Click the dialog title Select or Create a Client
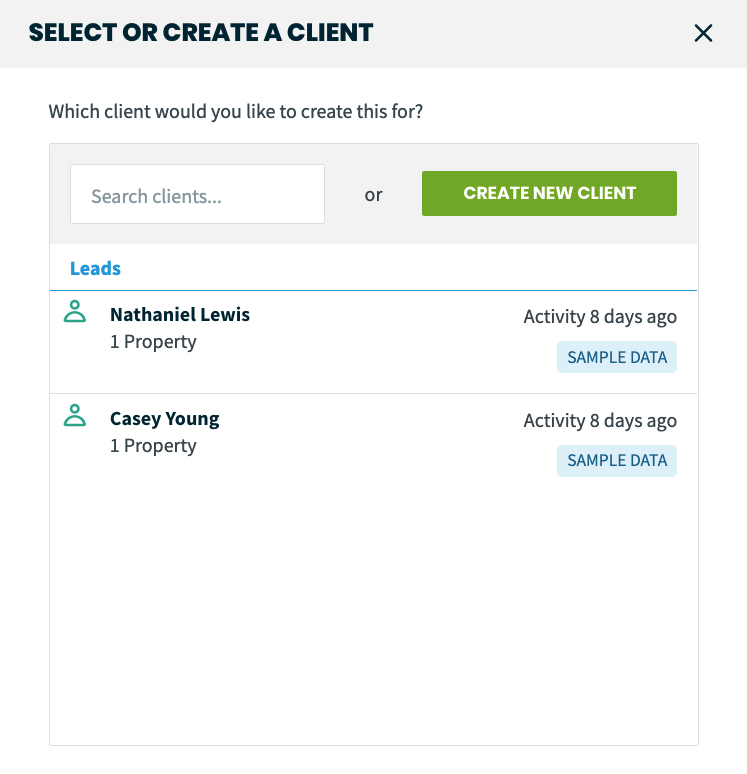The height and width of the screenshot is (774, 747). tap(201, 33)
